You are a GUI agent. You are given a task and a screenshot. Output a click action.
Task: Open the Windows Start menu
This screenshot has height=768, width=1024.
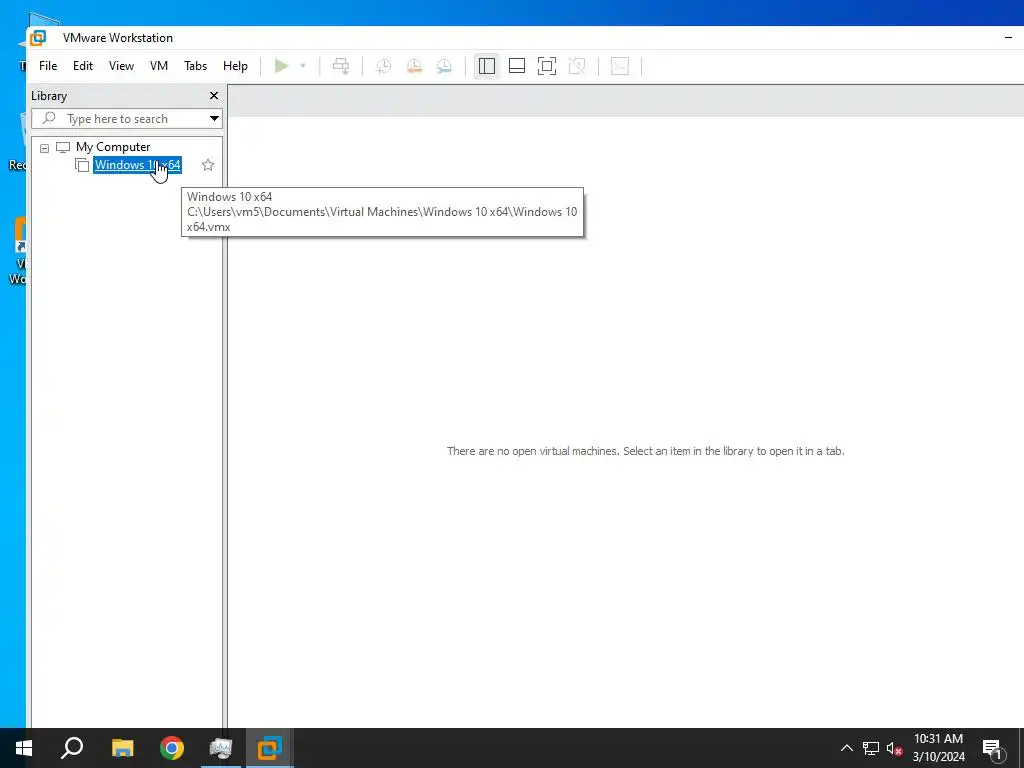(24, 748)
